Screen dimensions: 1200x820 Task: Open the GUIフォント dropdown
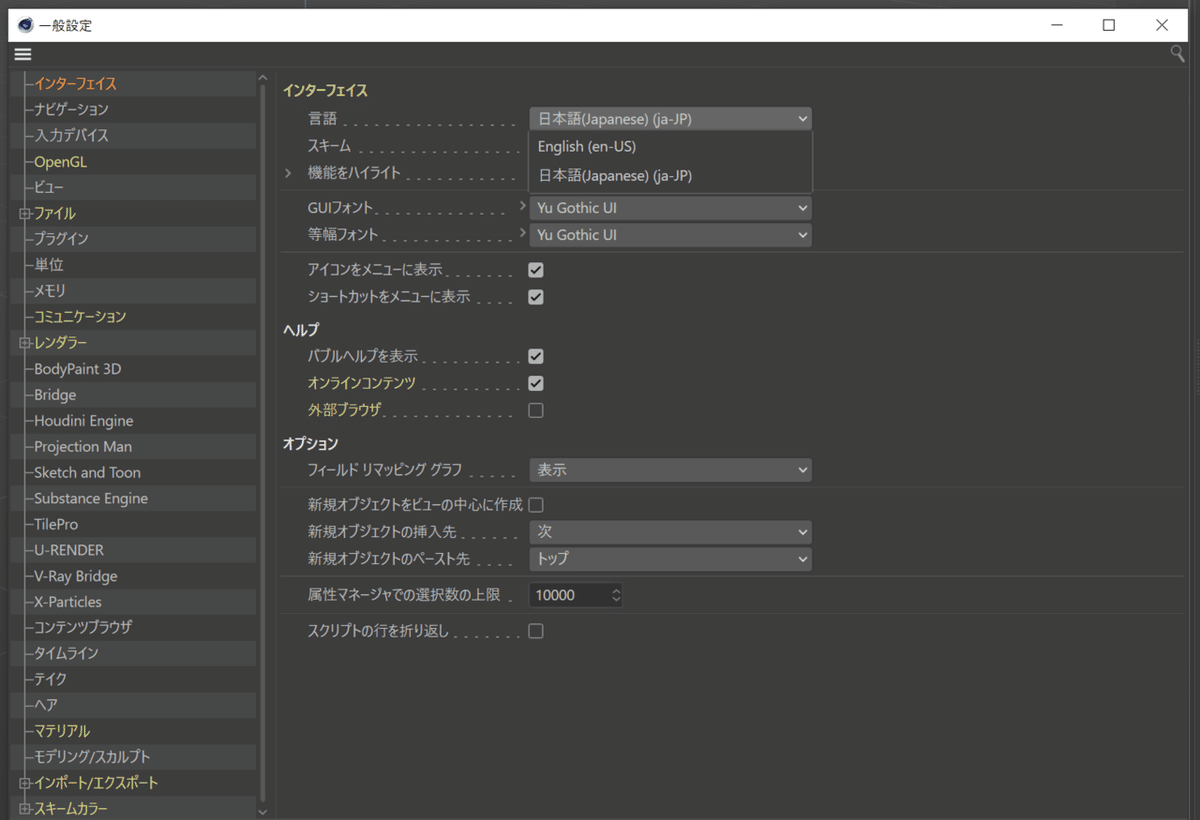(x=670, y=208)
